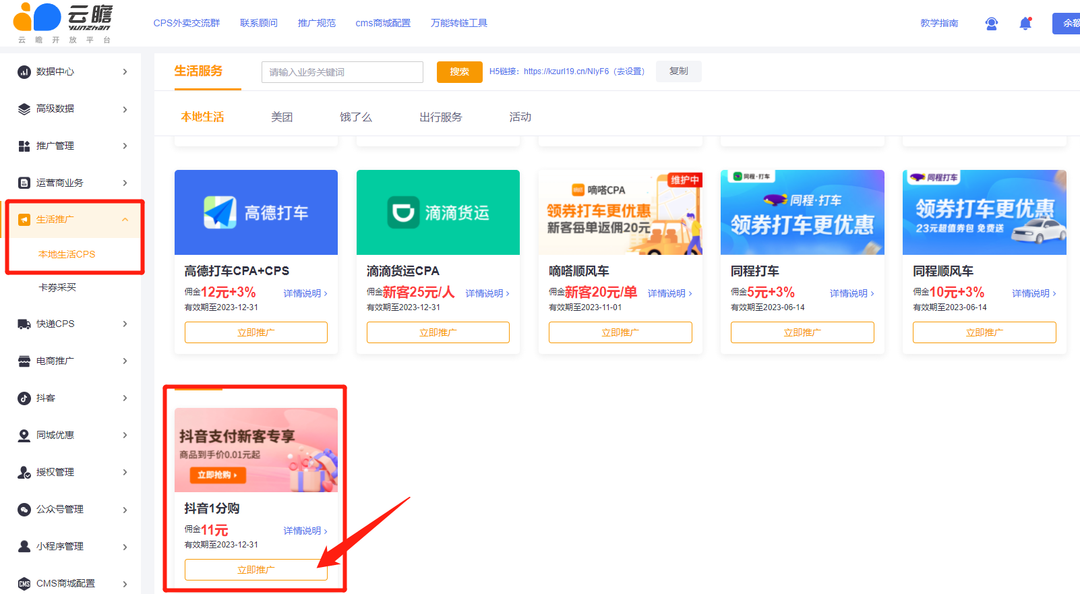Click 立即推广 under 抖音1分购
Viewport: 1080px width, 594px height.
[256, 570]
